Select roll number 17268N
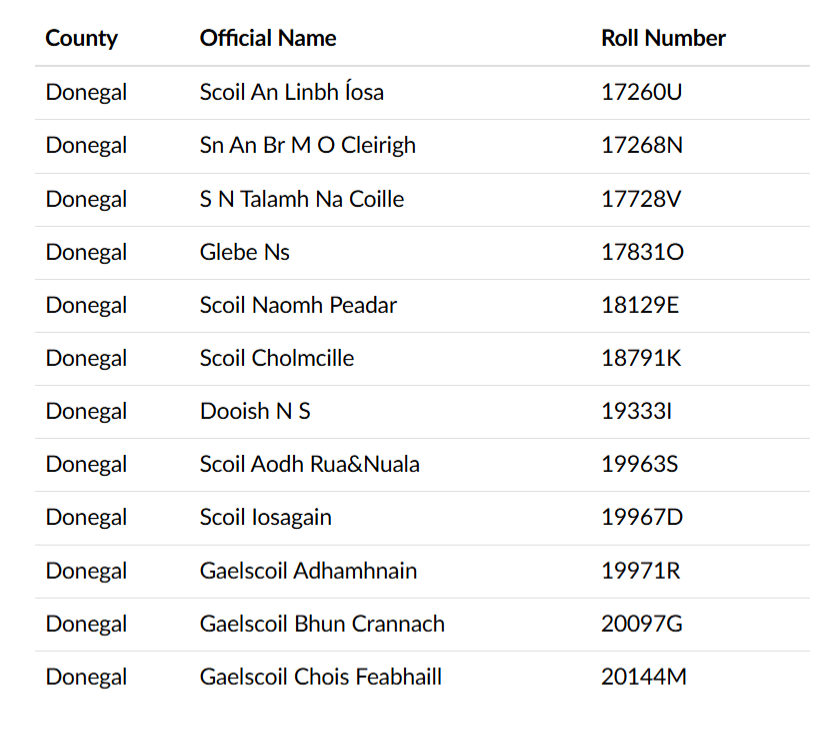The image size is (820, 735). click(x=642, y=145)
